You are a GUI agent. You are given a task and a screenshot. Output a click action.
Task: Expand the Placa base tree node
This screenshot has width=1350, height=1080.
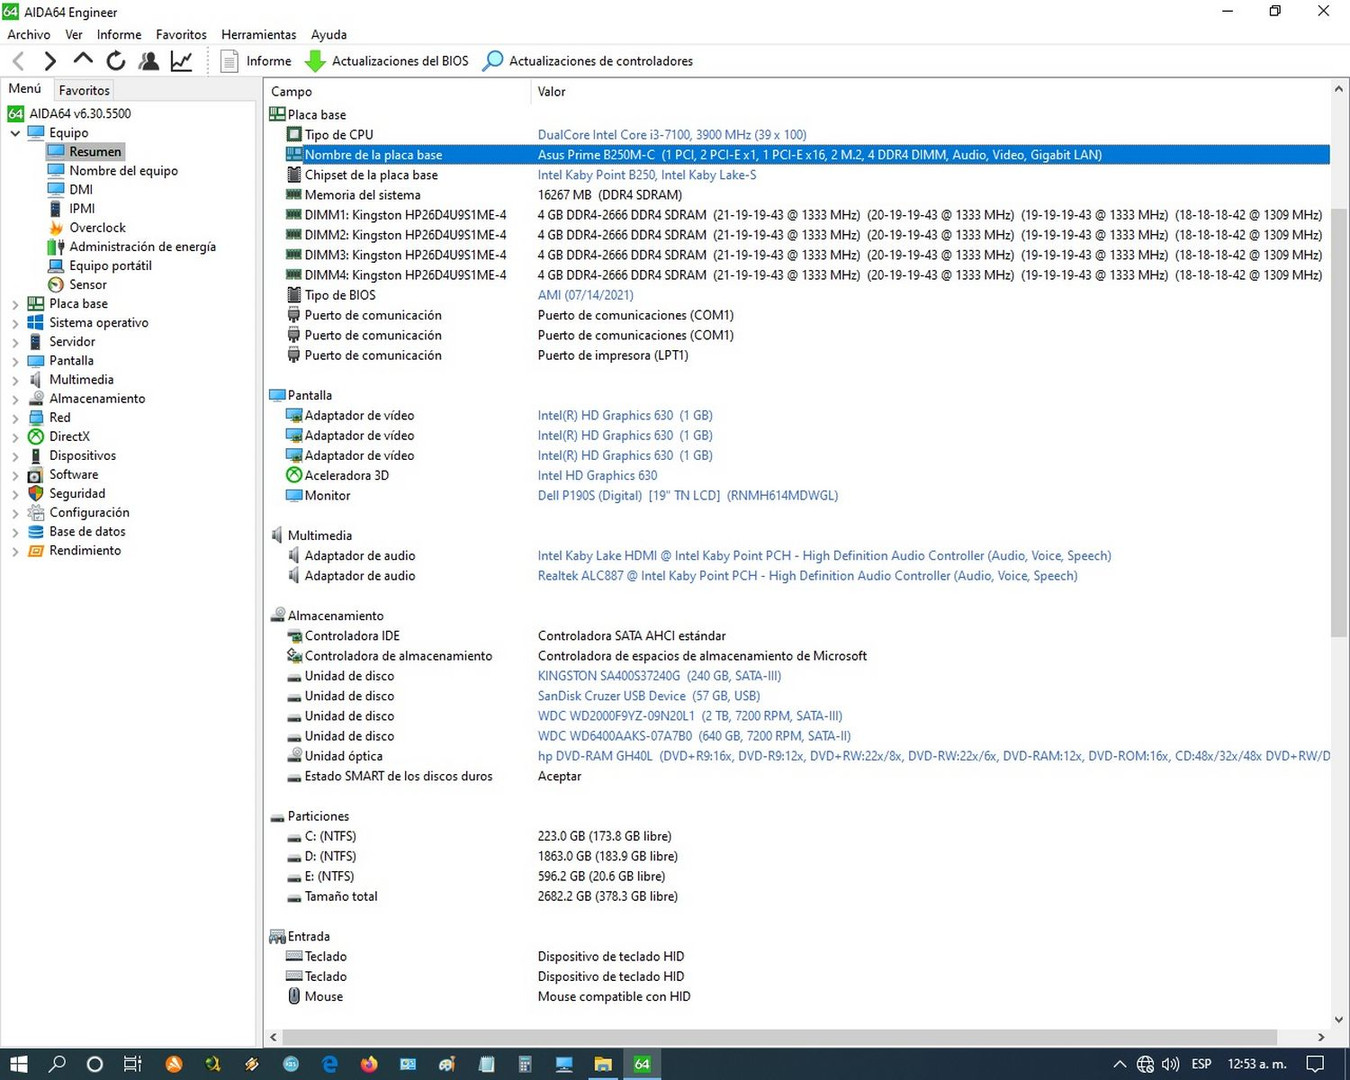[15, 304]
